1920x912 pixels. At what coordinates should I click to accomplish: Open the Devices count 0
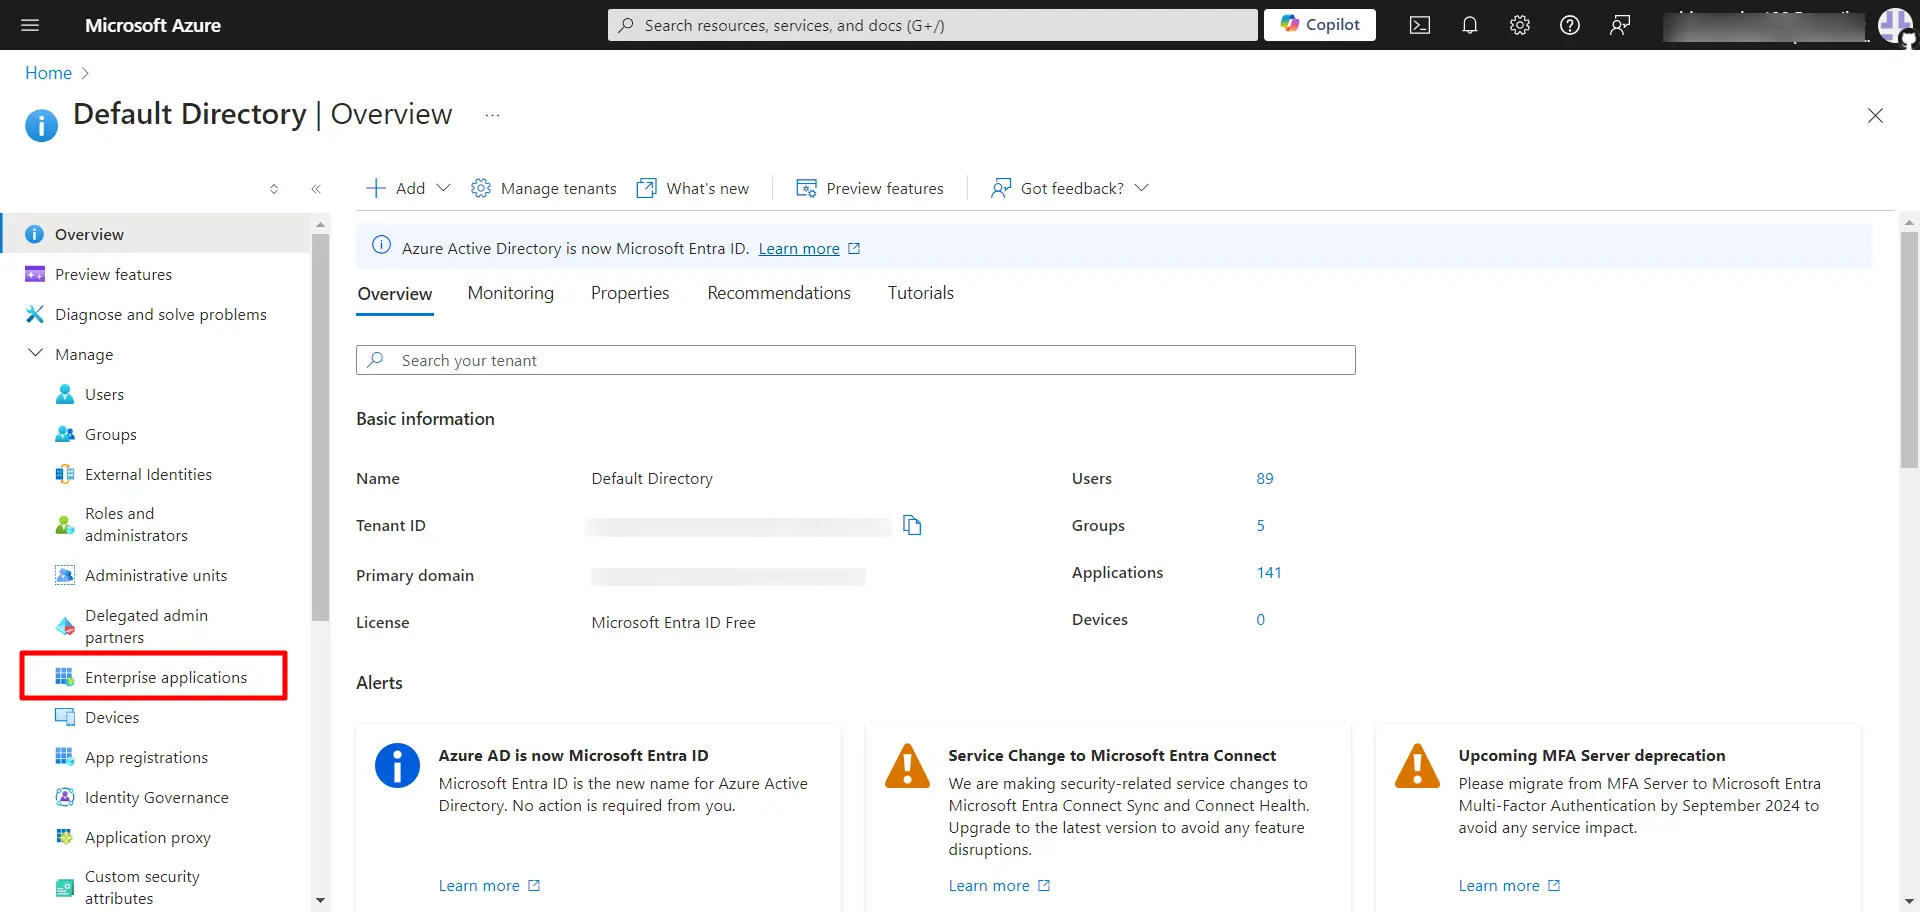(1261, 620)
